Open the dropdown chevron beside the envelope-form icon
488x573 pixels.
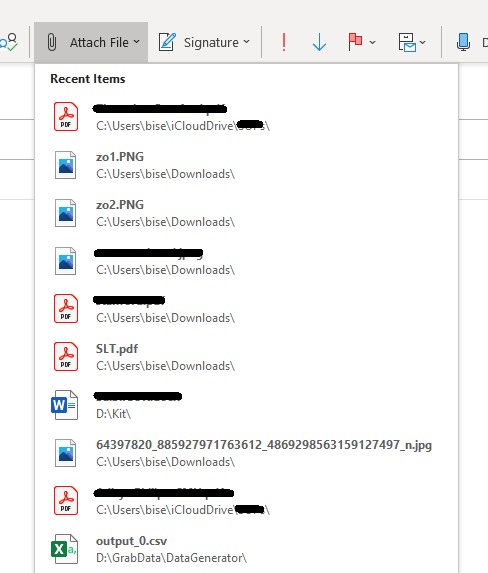[423, 42]
